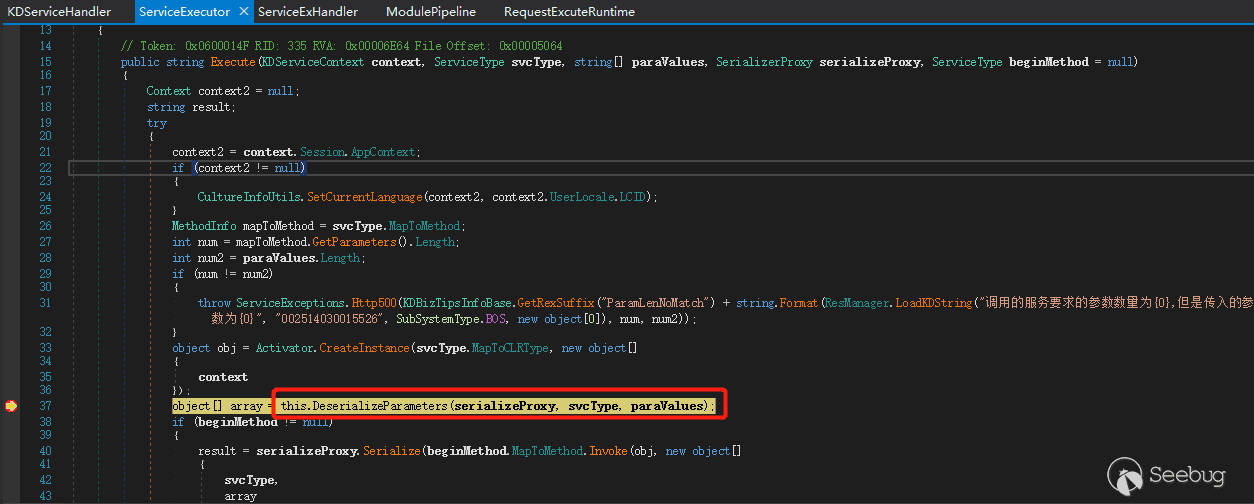Open the ServiceExHandler tab
The image size is (1254, 504).
pyautogui.click(x=308, y=12)
